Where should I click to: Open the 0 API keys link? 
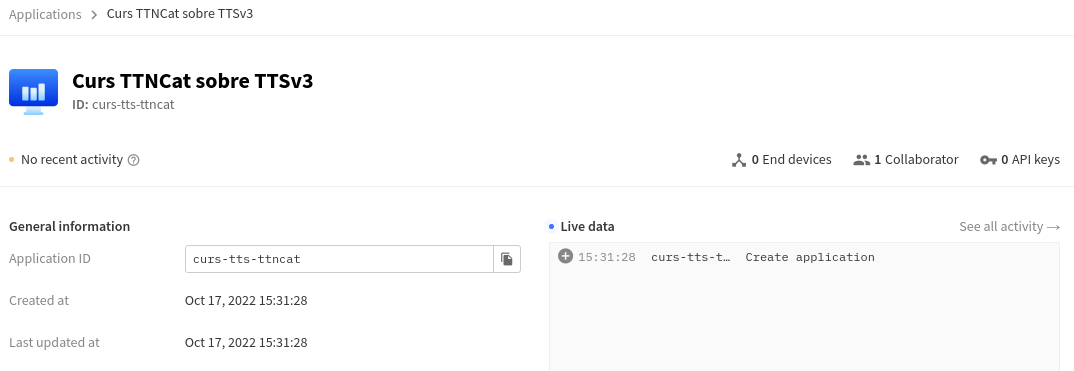tap(1020, 160)
